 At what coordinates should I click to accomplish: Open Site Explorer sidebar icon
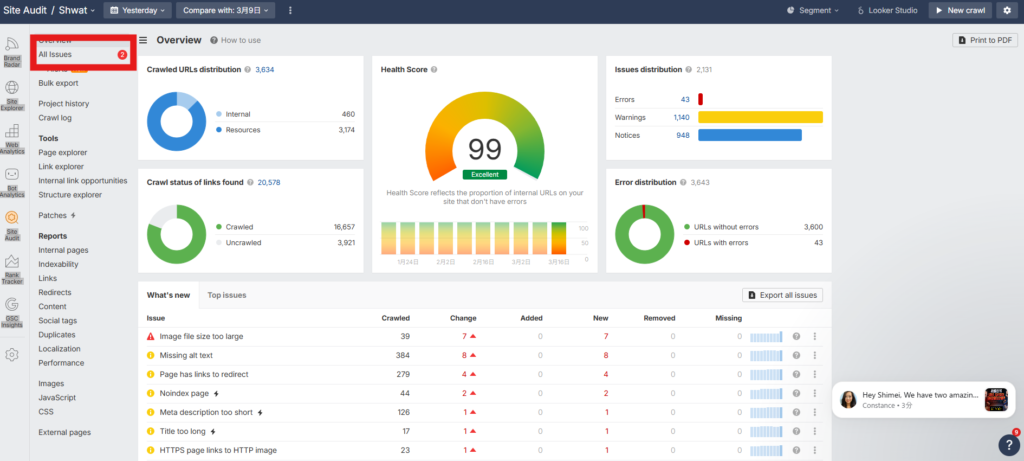[x=13, y=93]
